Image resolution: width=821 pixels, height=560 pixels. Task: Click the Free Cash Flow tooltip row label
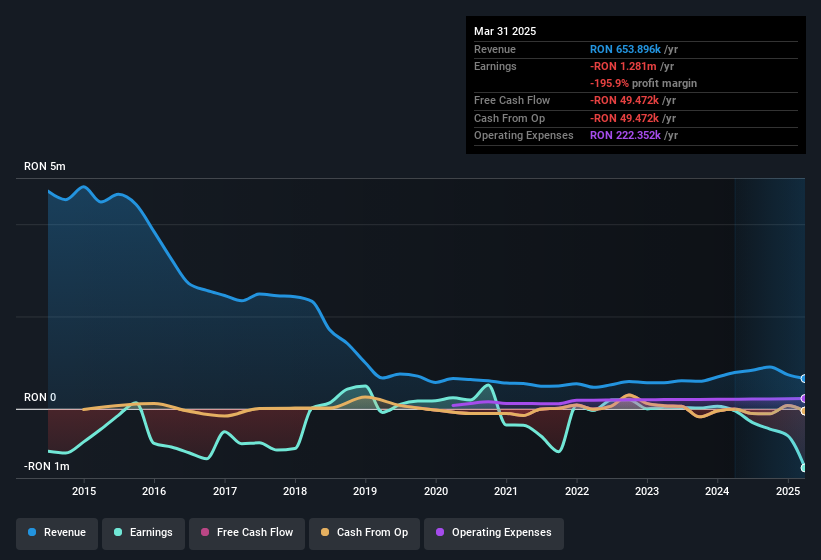pos(512,100)
